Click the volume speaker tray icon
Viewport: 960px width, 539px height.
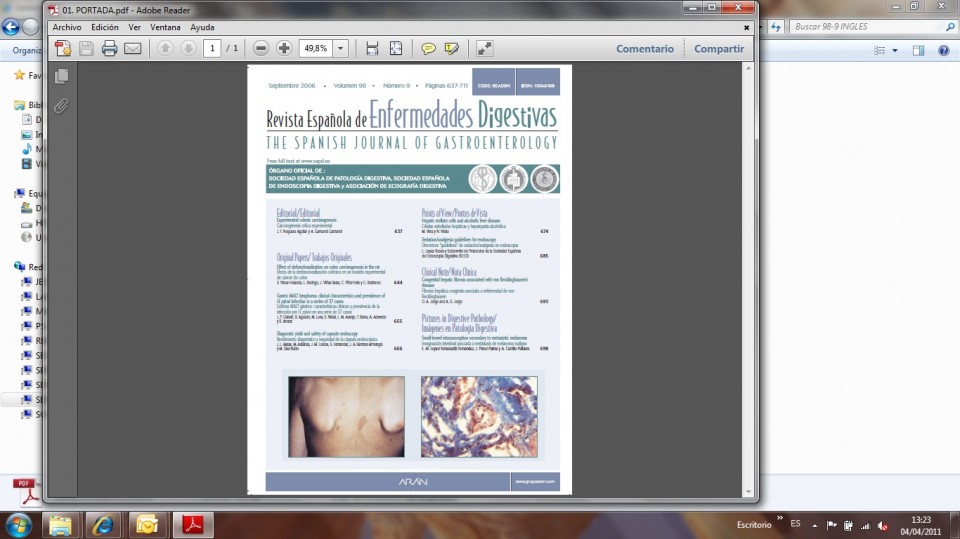coord(883,526)
